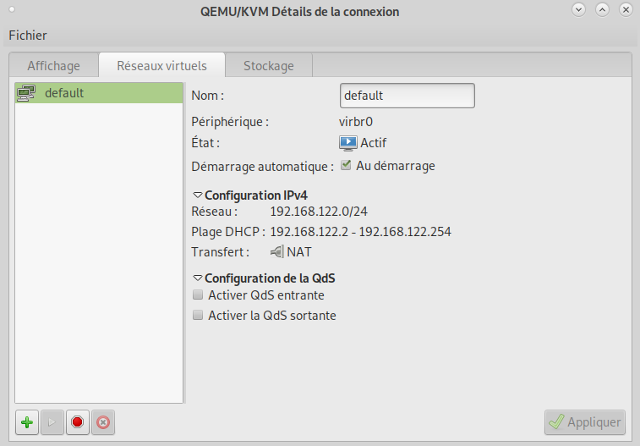Click the network address 192.168.122.0/24
The width and height of the screenshot is (640, 446).
(319, 211)
